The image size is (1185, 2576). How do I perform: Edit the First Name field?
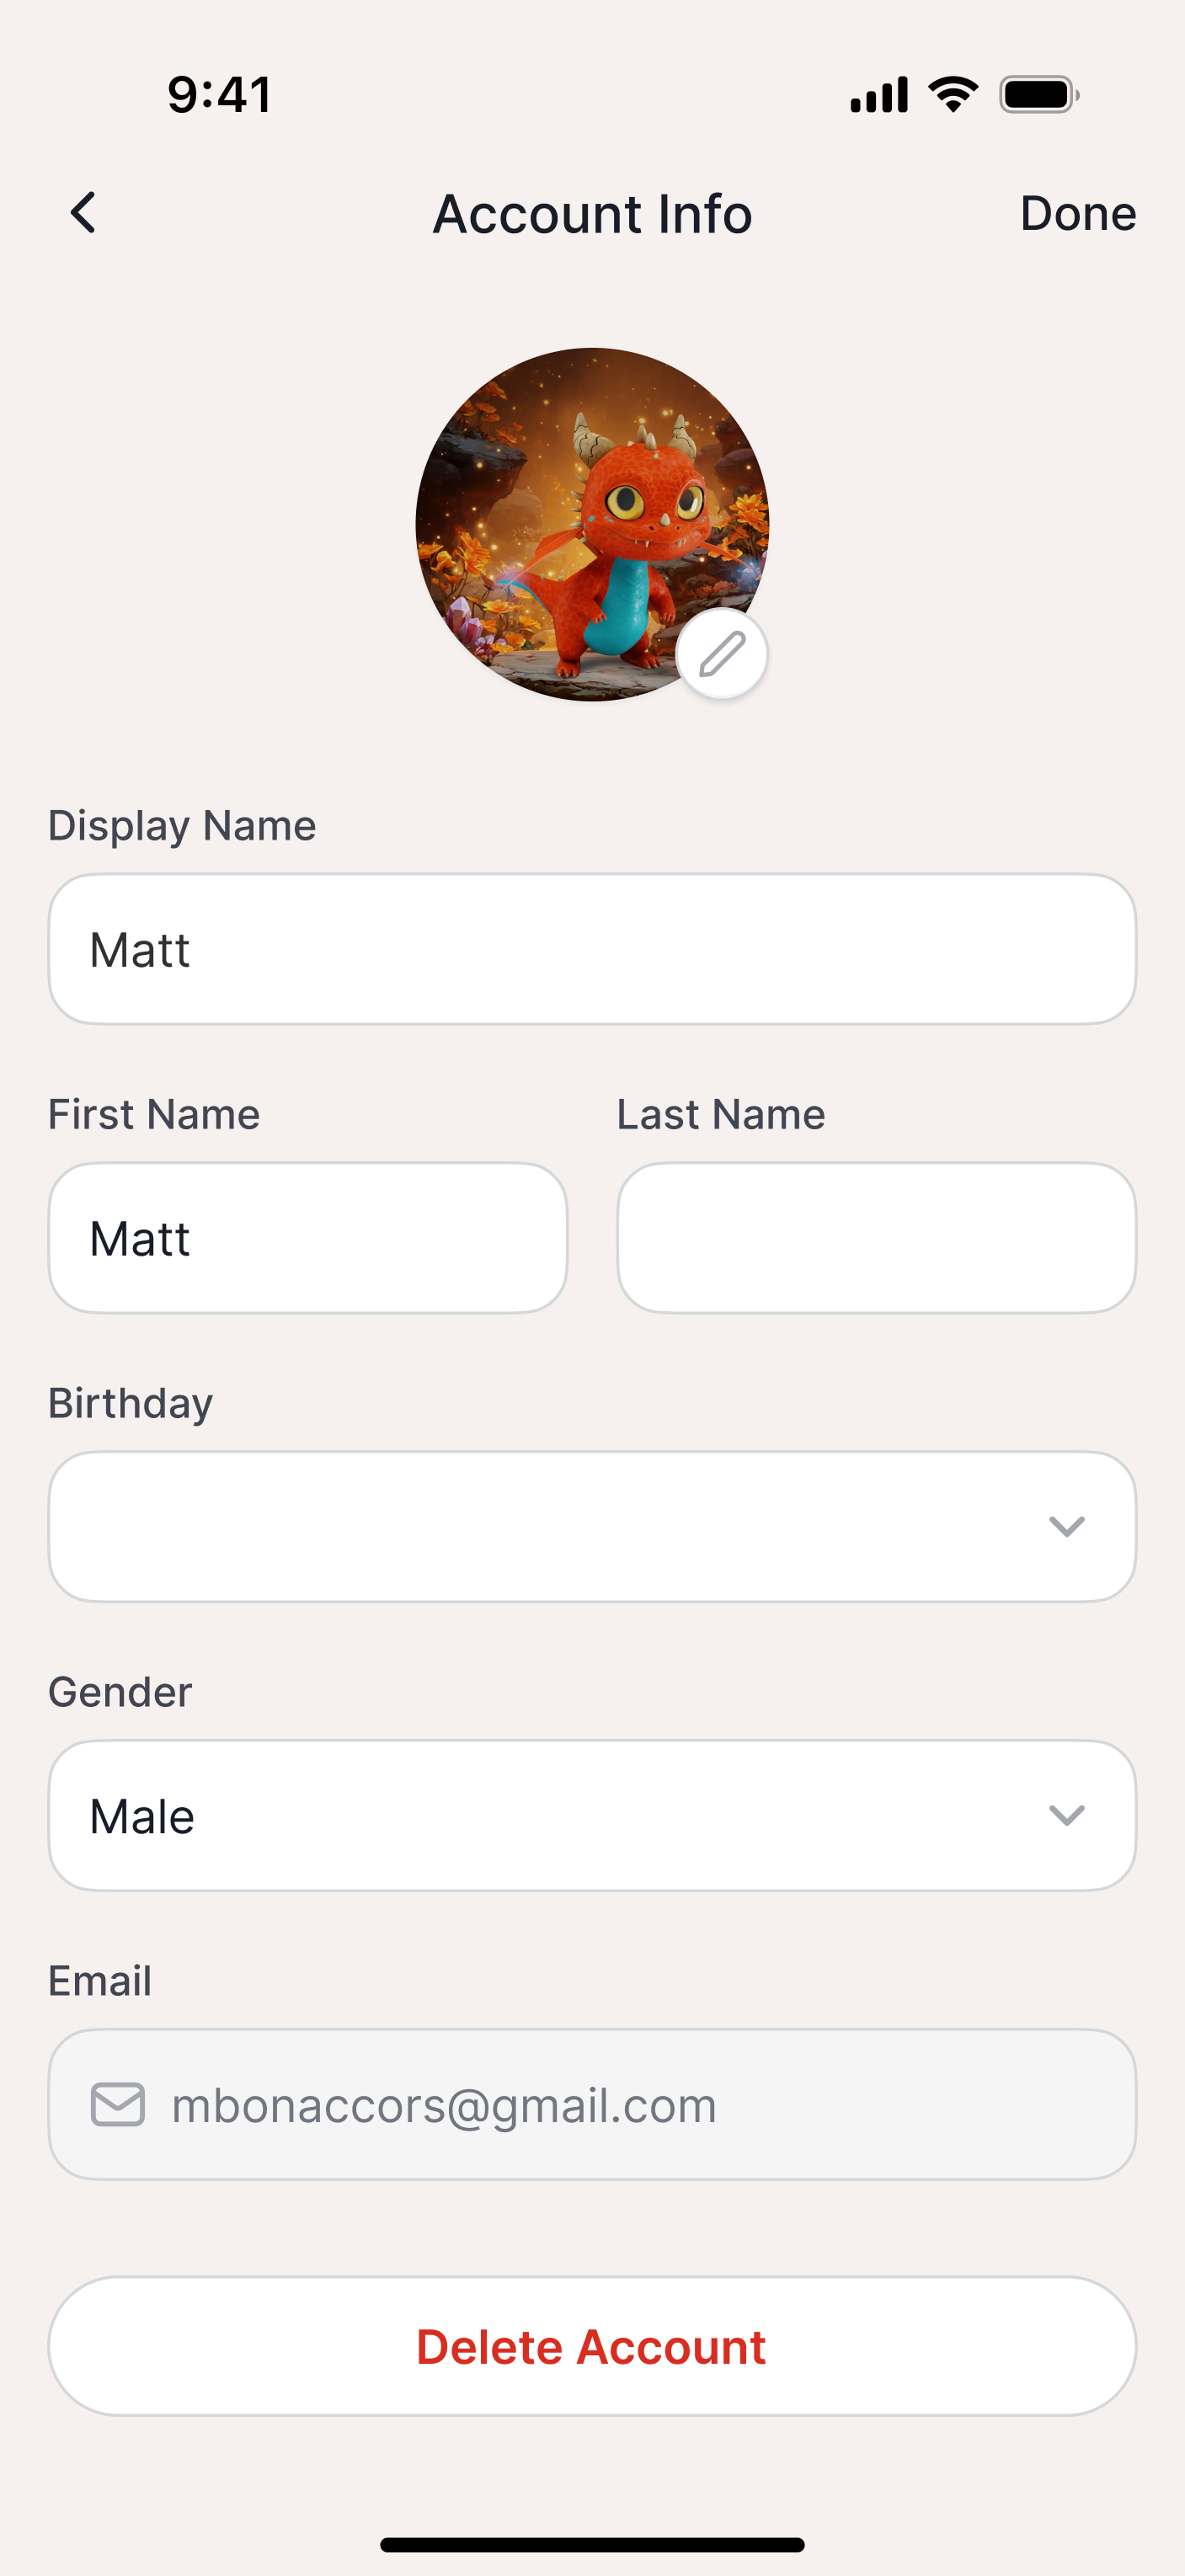pyautogui.click(x=308, y=1238)
